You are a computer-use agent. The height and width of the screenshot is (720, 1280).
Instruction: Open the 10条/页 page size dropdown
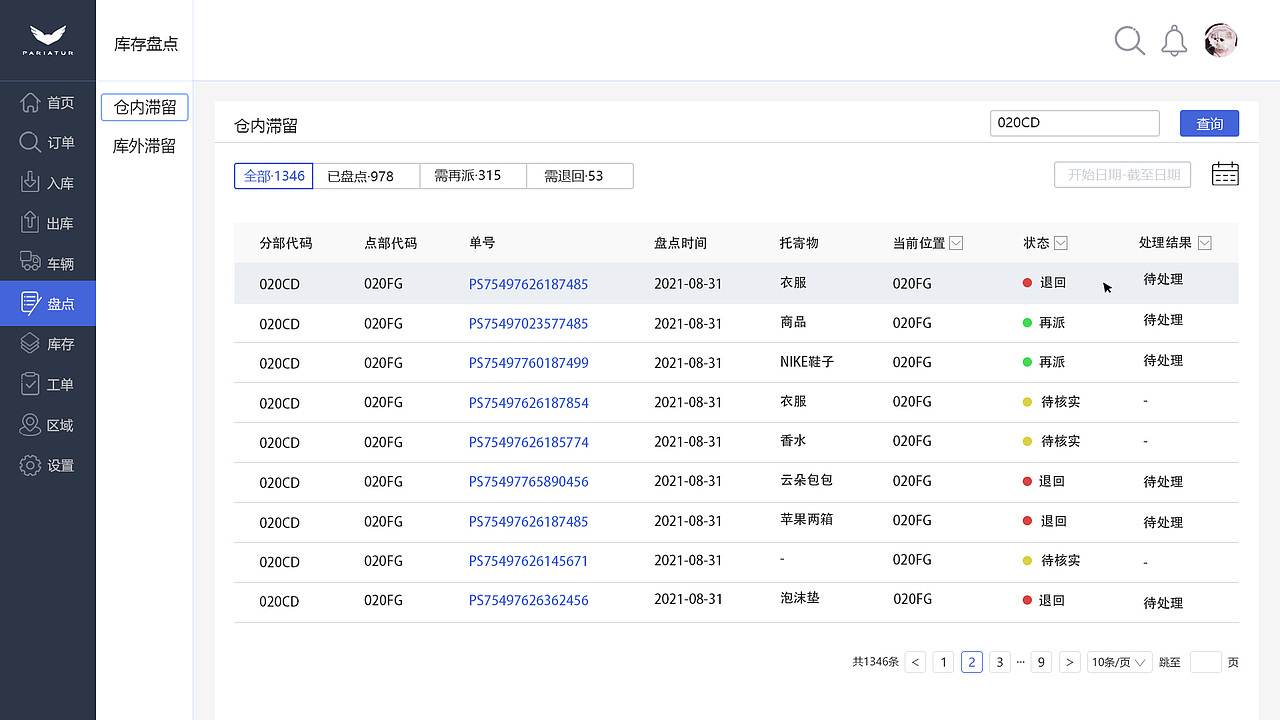click(1119, 661)
